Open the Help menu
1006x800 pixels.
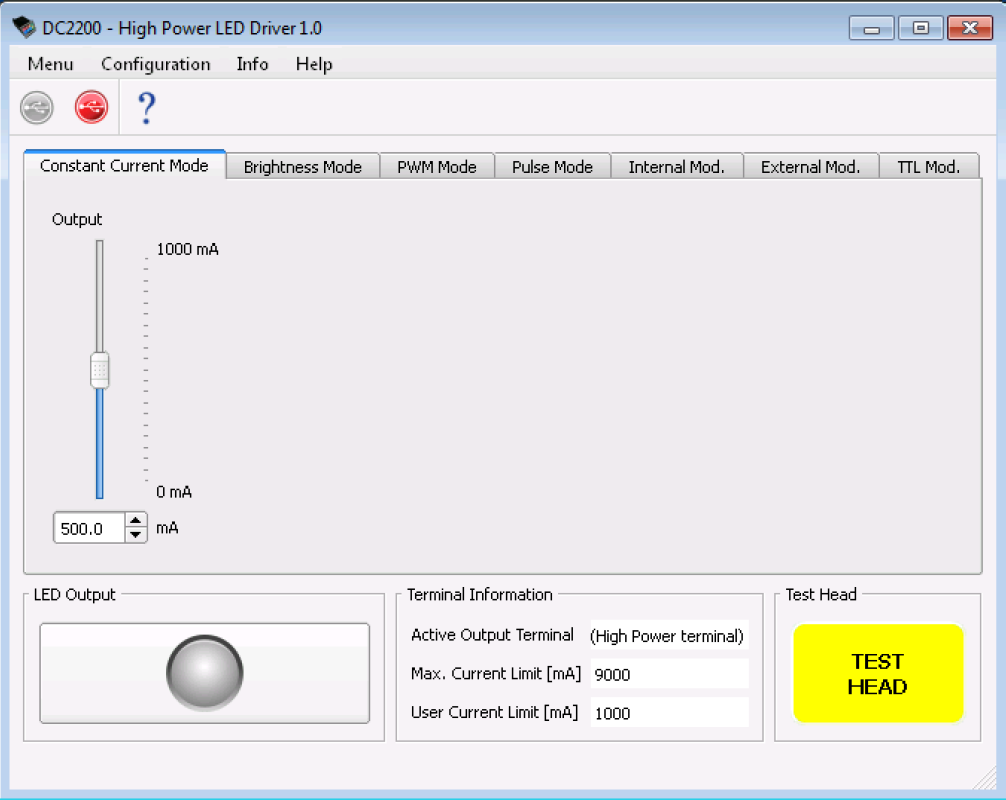(x=314, y=64)
